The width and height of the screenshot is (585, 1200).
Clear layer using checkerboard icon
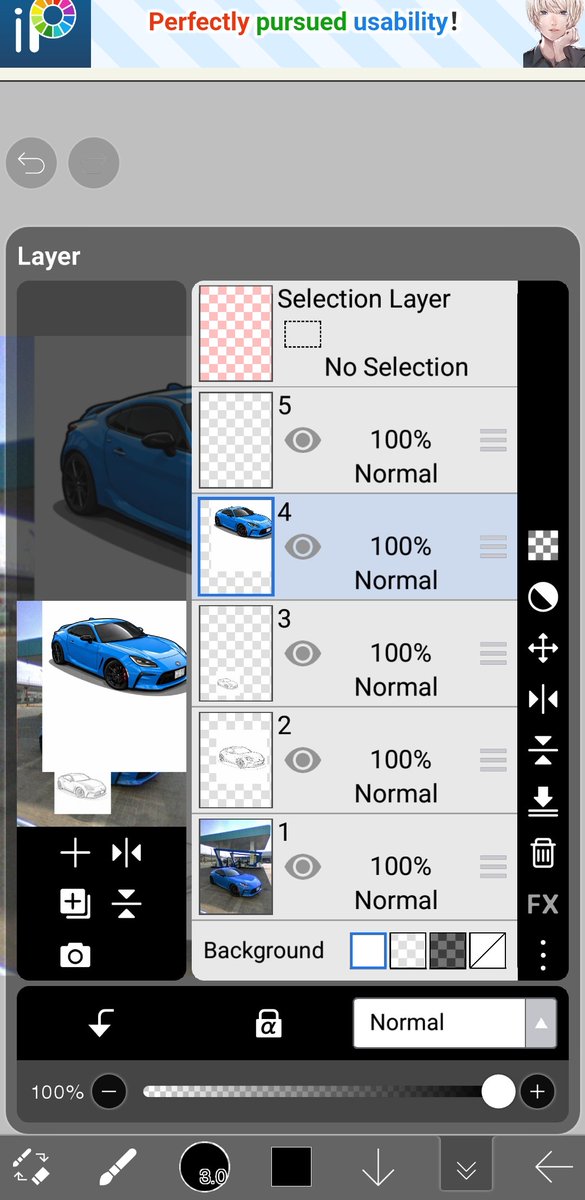click(543, 545)
